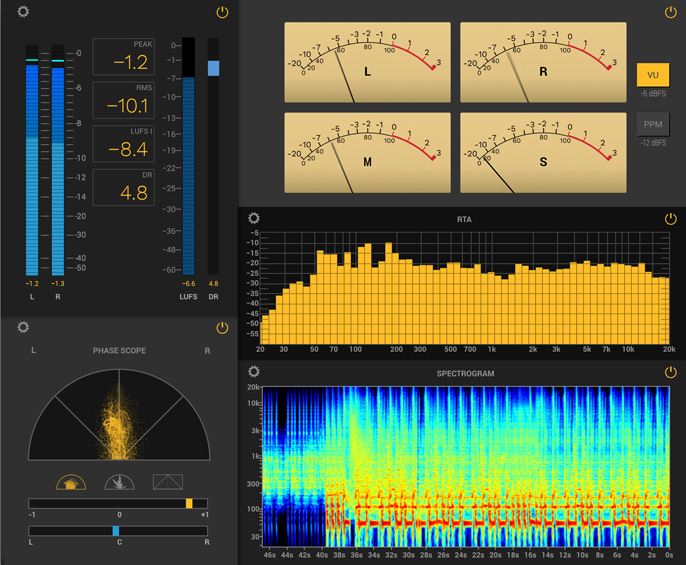Click the L-C-R stereo balance bar
The height and width of the screenshot is (565, 686).
(118, 531)
